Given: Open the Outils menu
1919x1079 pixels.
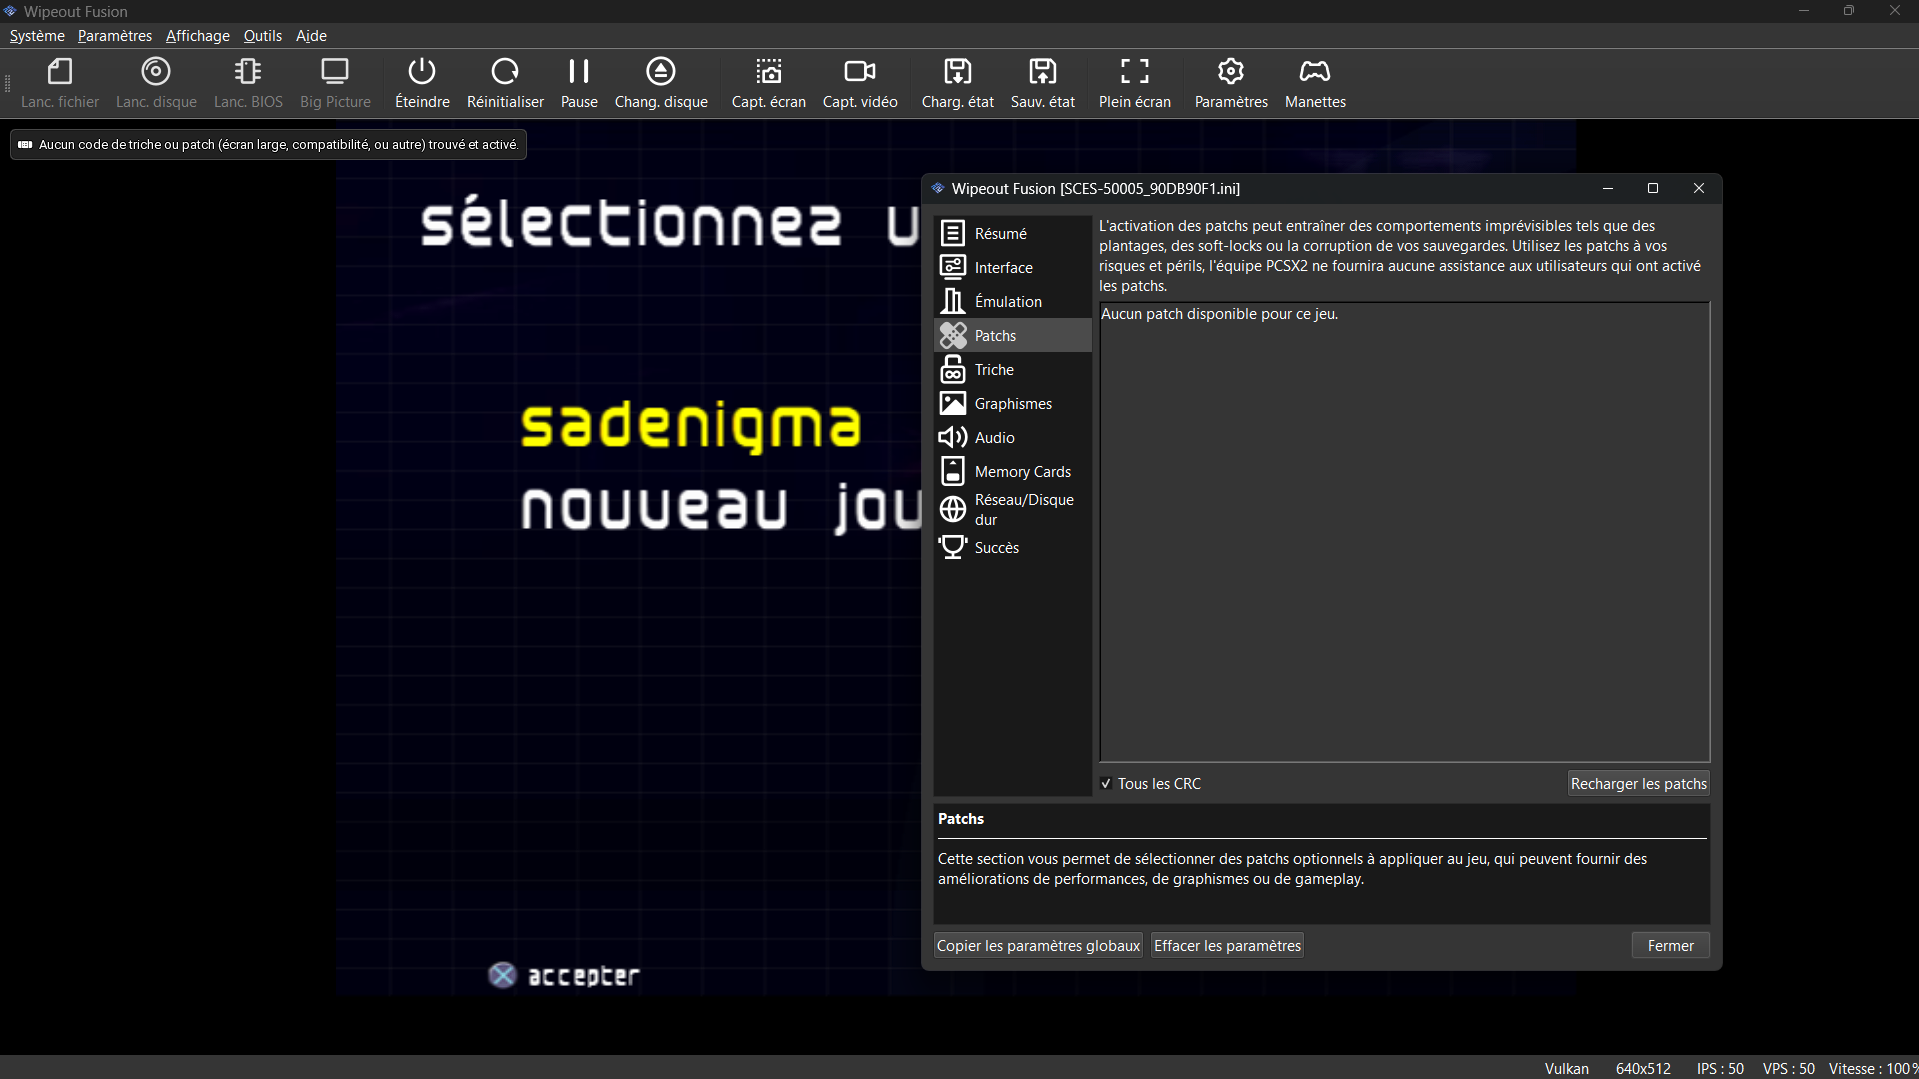Looking at the screenshot, I should point(263,36).
